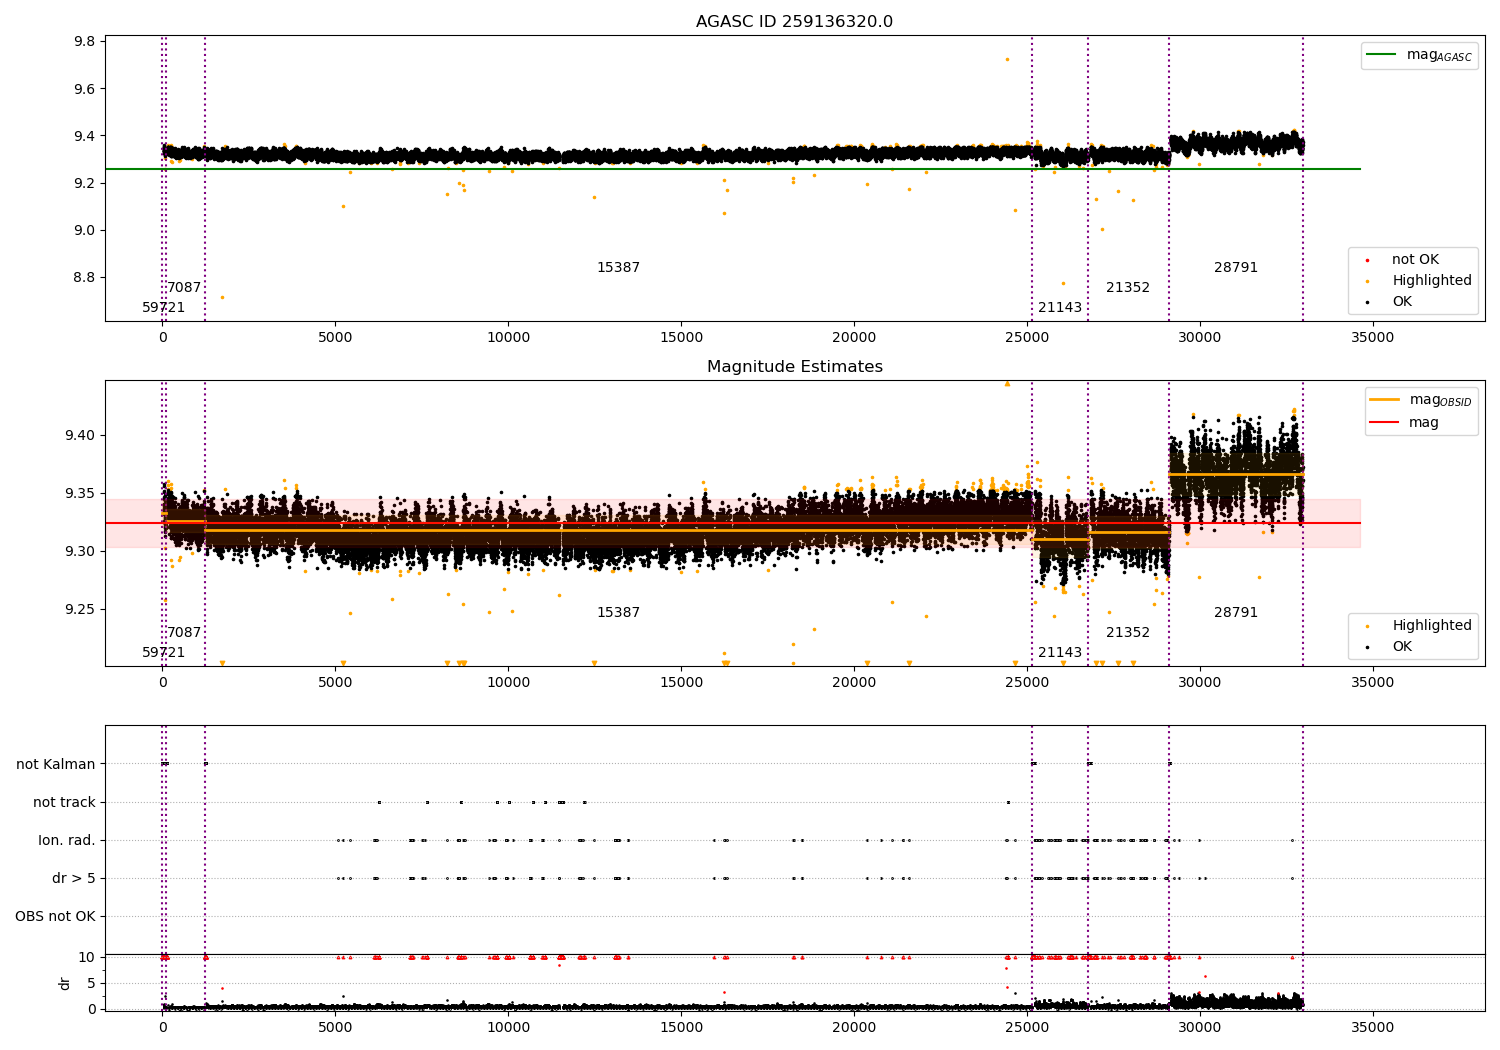Click obsid label 21352 in AGASC ID plot
Viewport: 1500px width, 1050px height.
coord(1128,288)
